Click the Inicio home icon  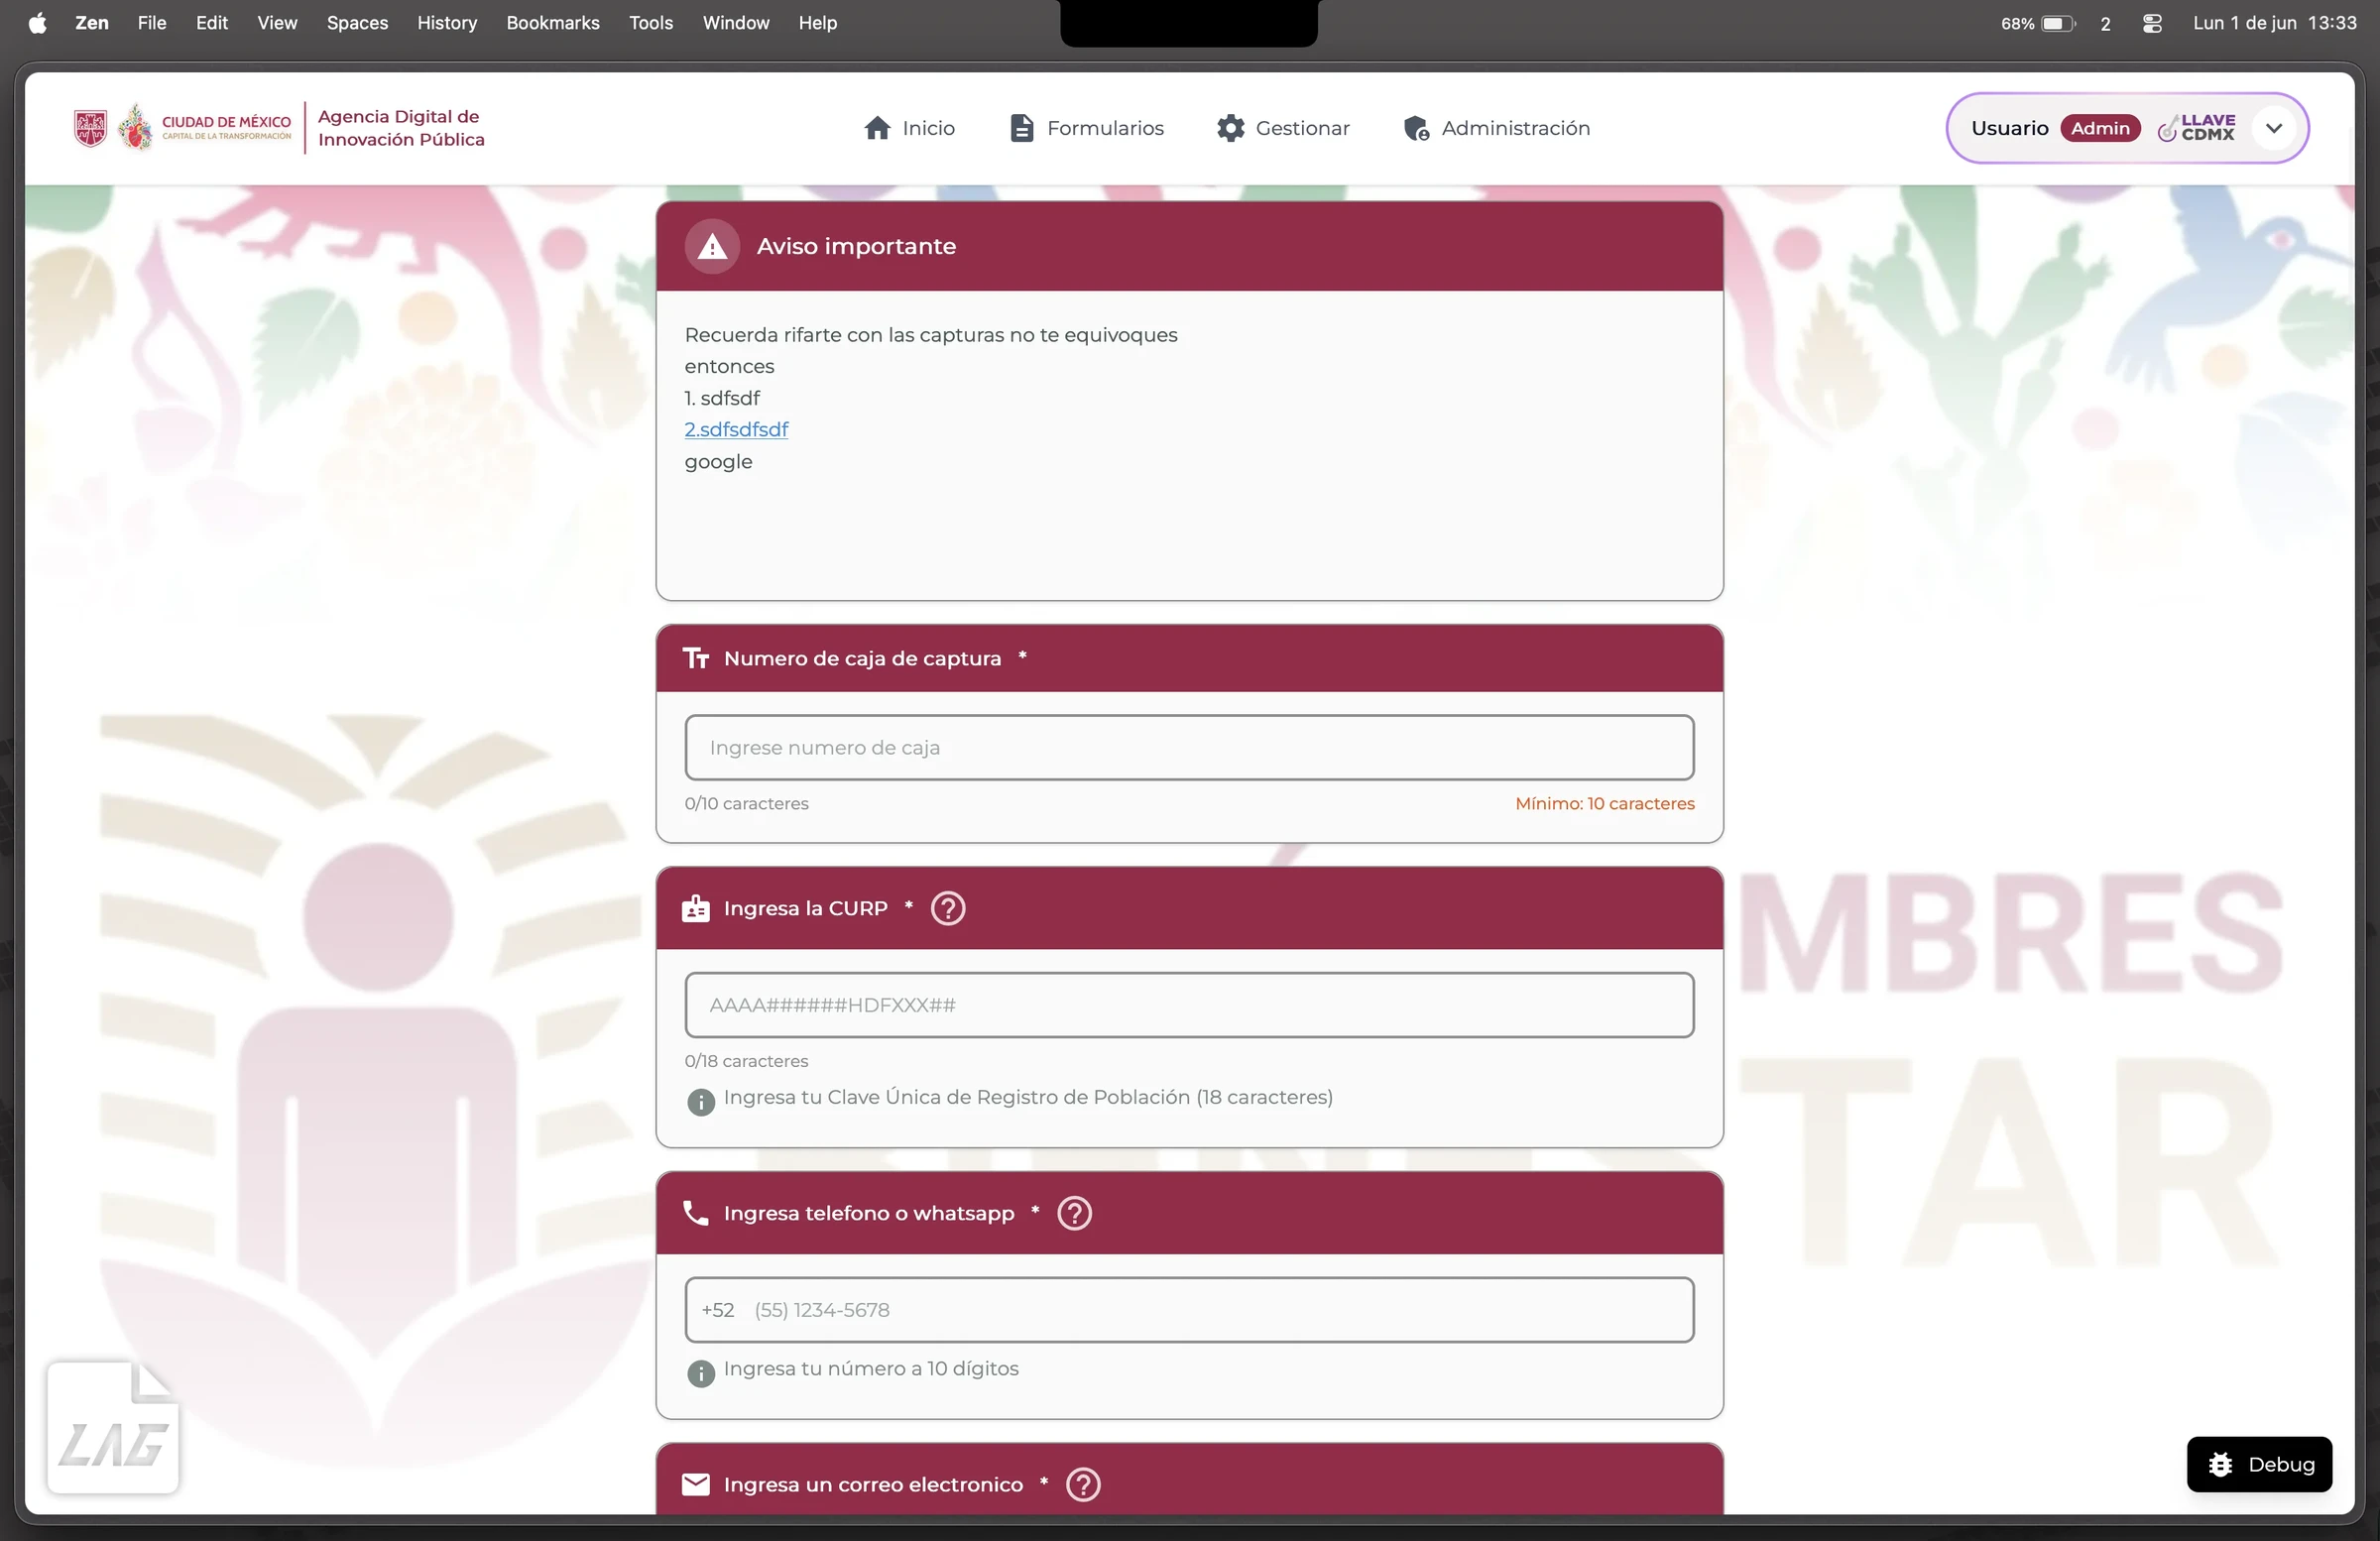[x=877, y=128]
